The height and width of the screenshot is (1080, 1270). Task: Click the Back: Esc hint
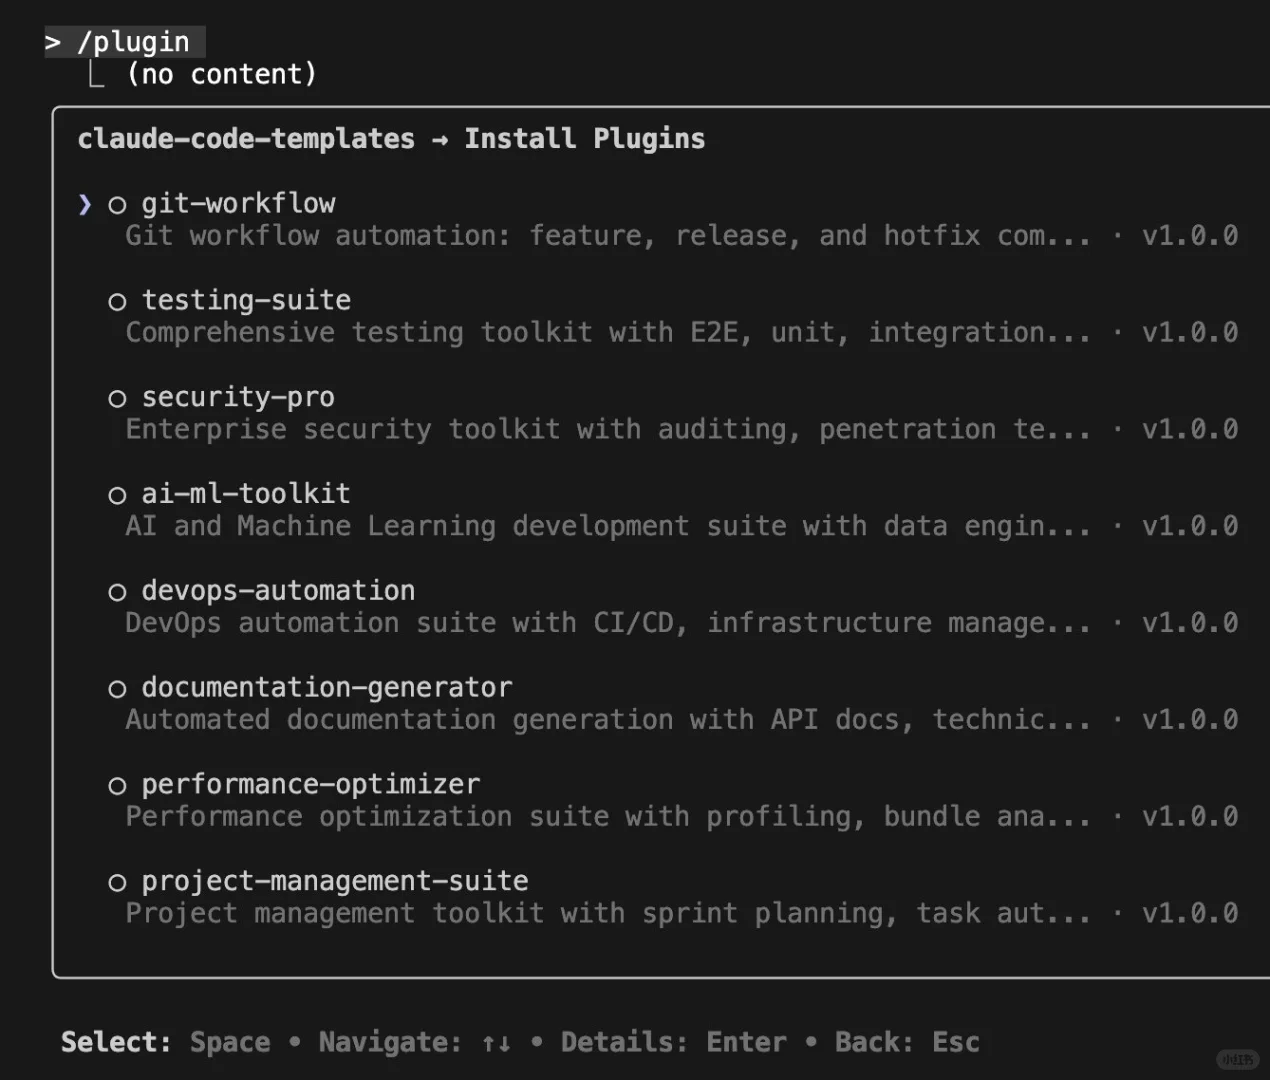[x=907, y=1042]
